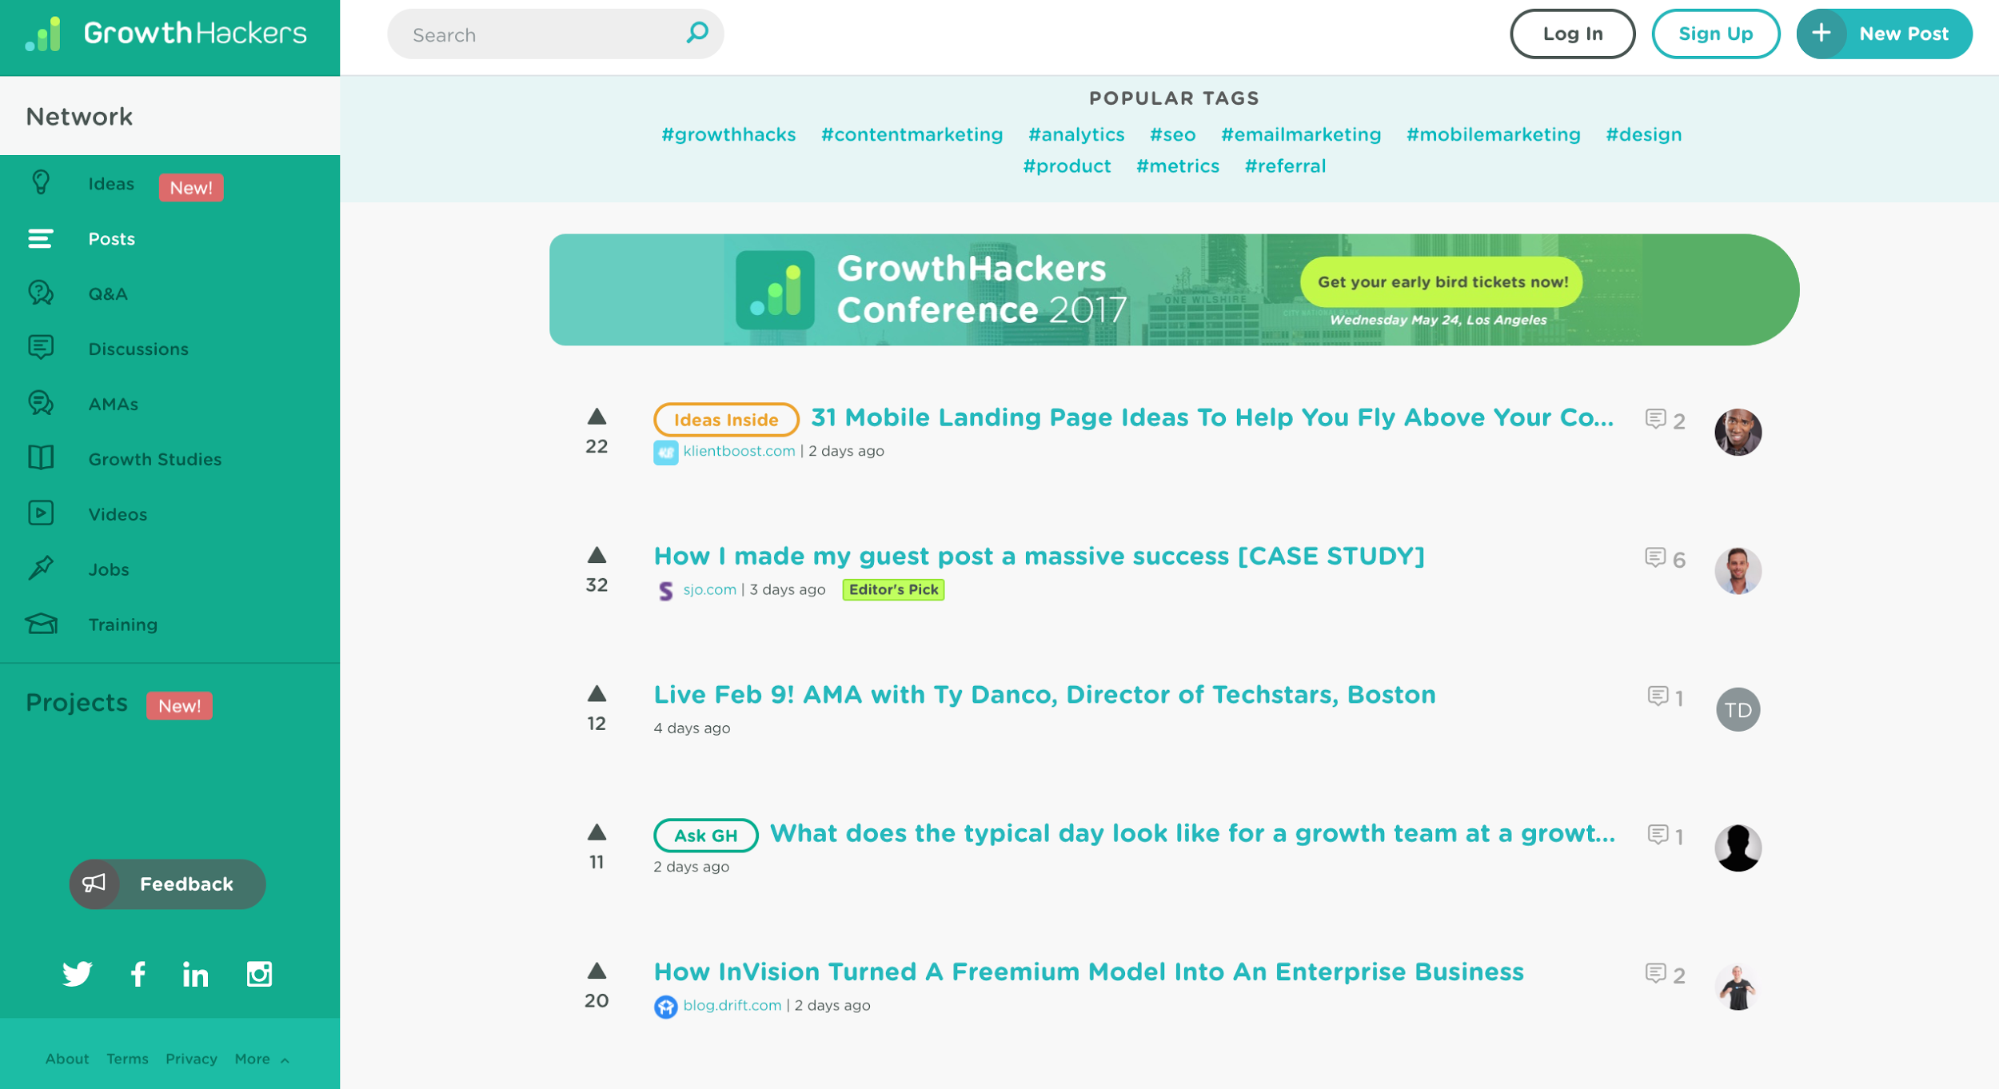Click the Jobs pin icon

coord(41,568)
